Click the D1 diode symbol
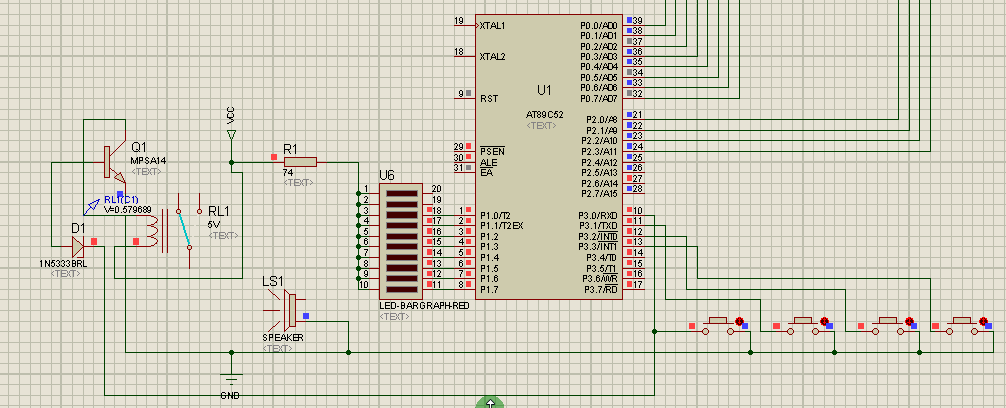 coord(78,242)
